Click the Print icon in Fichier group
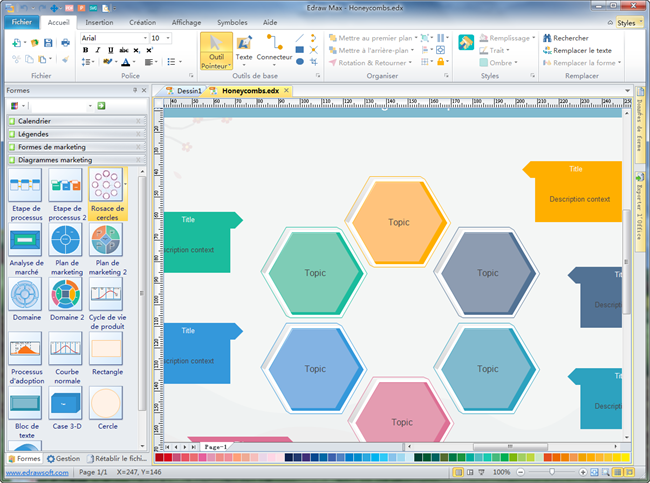The width and height of the screenshot is (650, 483). [x=65, y=43]
